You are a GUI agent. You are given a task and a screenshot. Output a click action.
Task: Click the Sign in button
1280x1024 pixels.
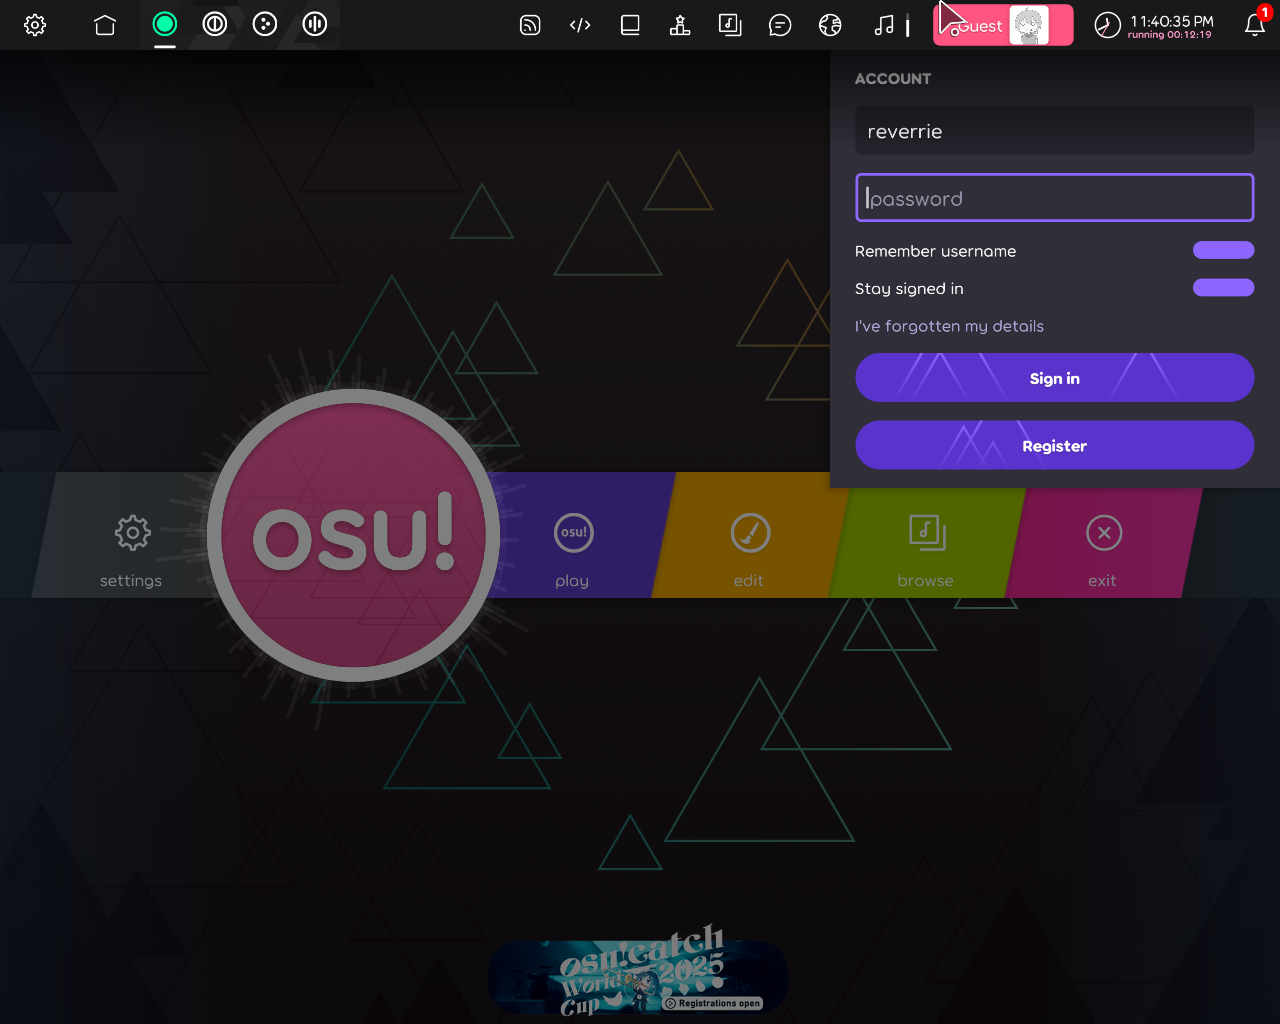1054,378
